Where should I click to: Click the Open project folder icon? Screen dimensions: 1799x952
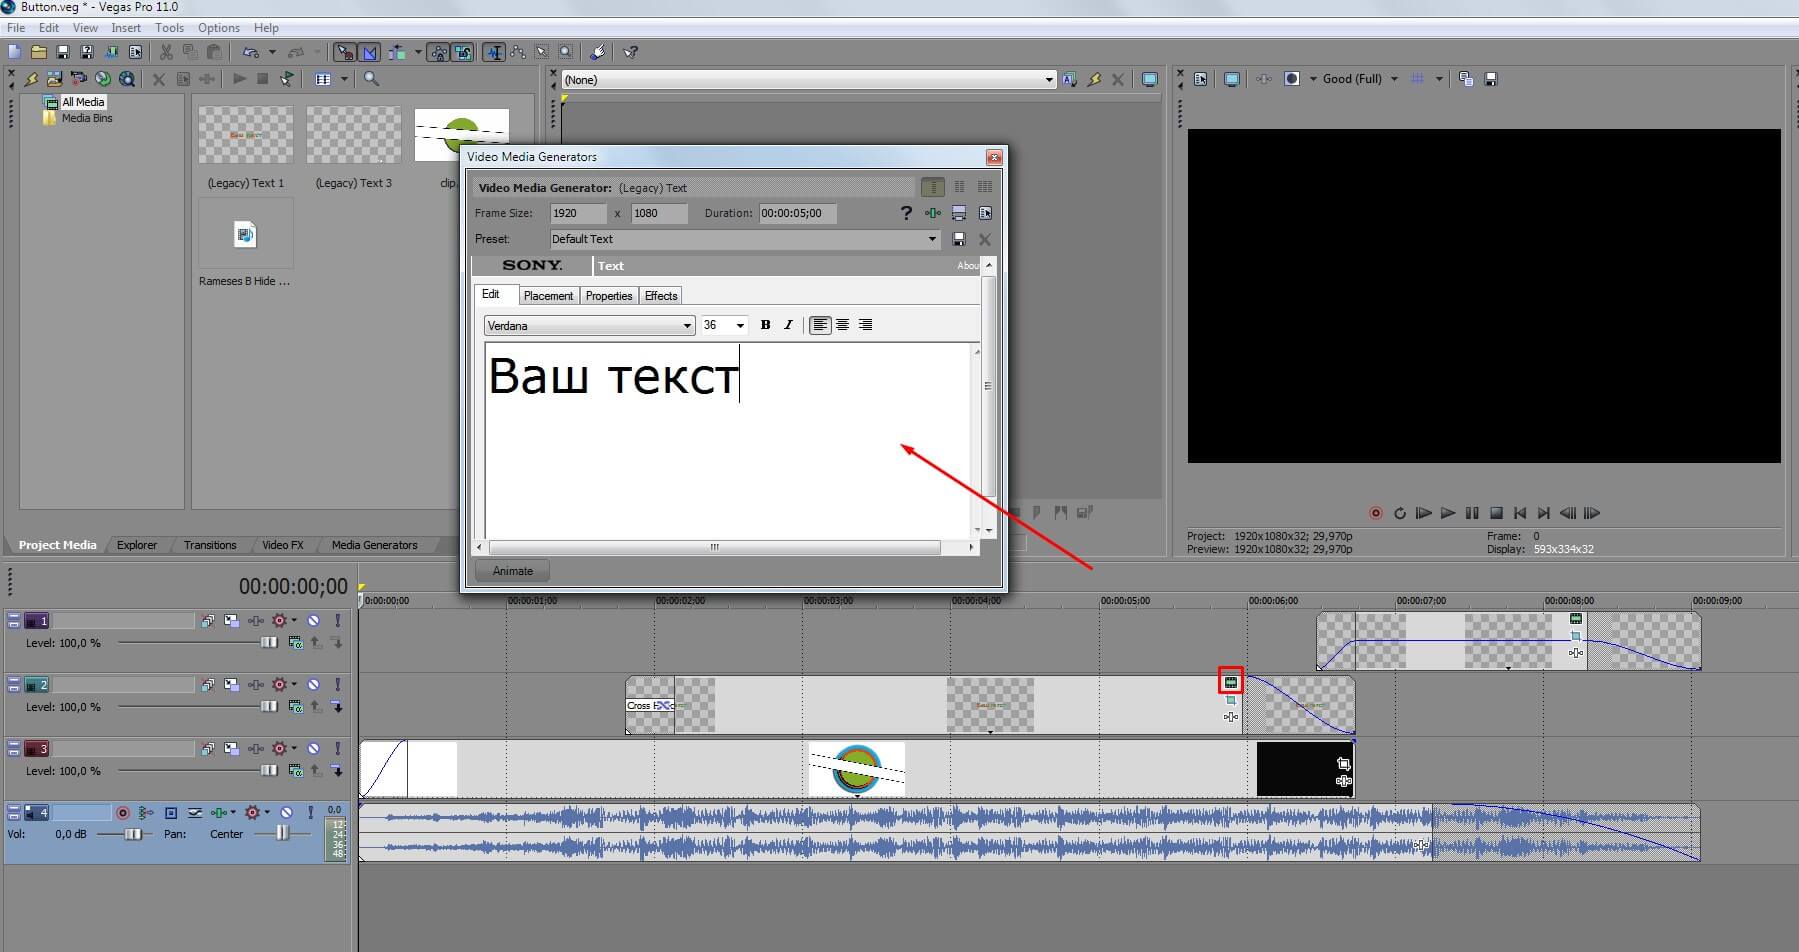coord(38,52)
